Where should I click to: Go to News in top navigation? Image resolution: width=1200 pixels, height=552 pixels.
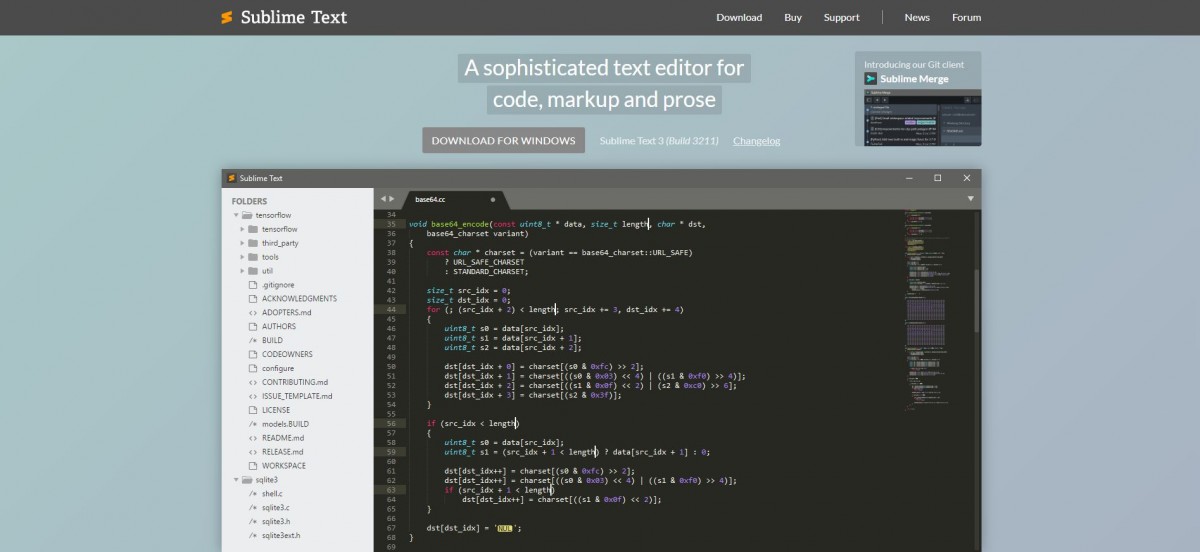pyautogui.click(x=917, y=17)
